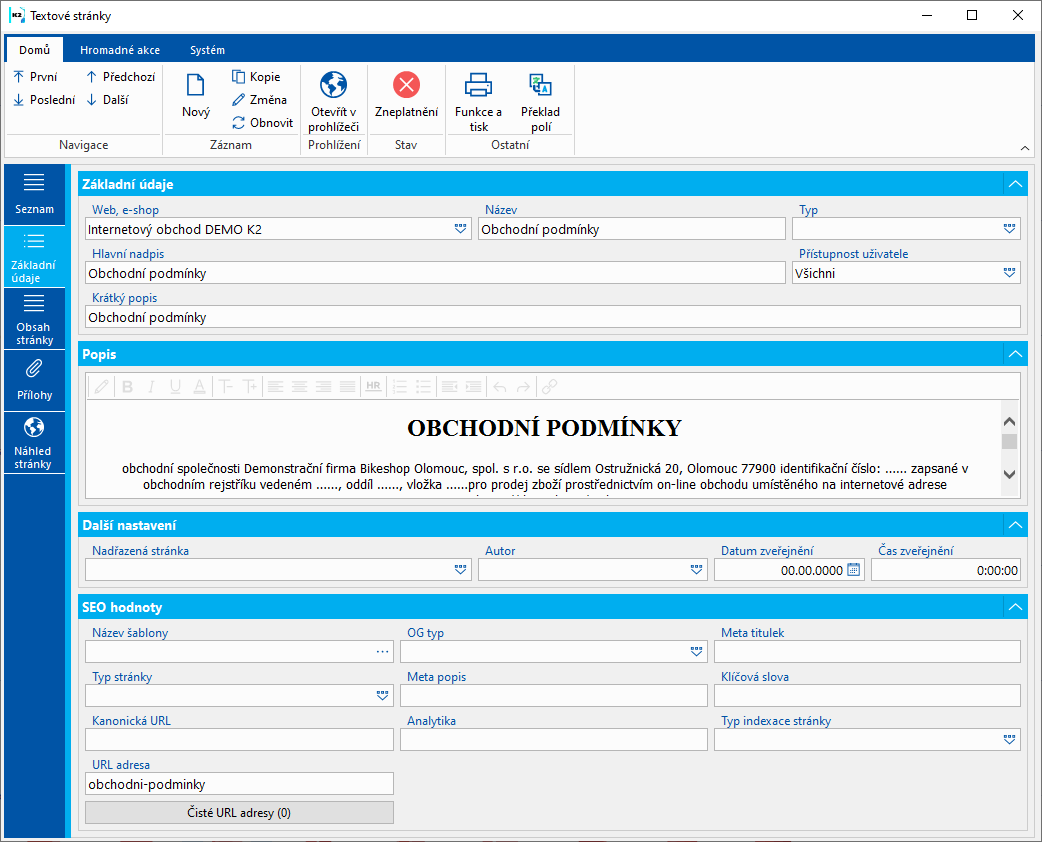1042x842 pixels.
Task: Invalidate the record with Zneplatnění
Action: pyautogui.click(x=406, y=95)
